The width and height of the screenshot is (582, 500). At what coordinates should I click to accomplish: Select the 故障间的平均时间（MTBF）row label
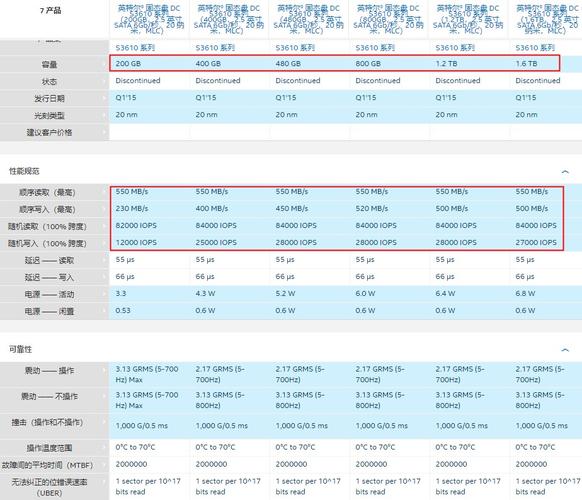point(47,465)
